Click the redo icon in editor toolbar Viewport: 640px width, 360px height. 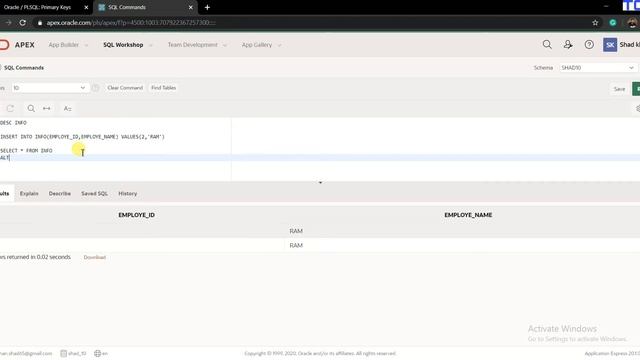(10, 108)
